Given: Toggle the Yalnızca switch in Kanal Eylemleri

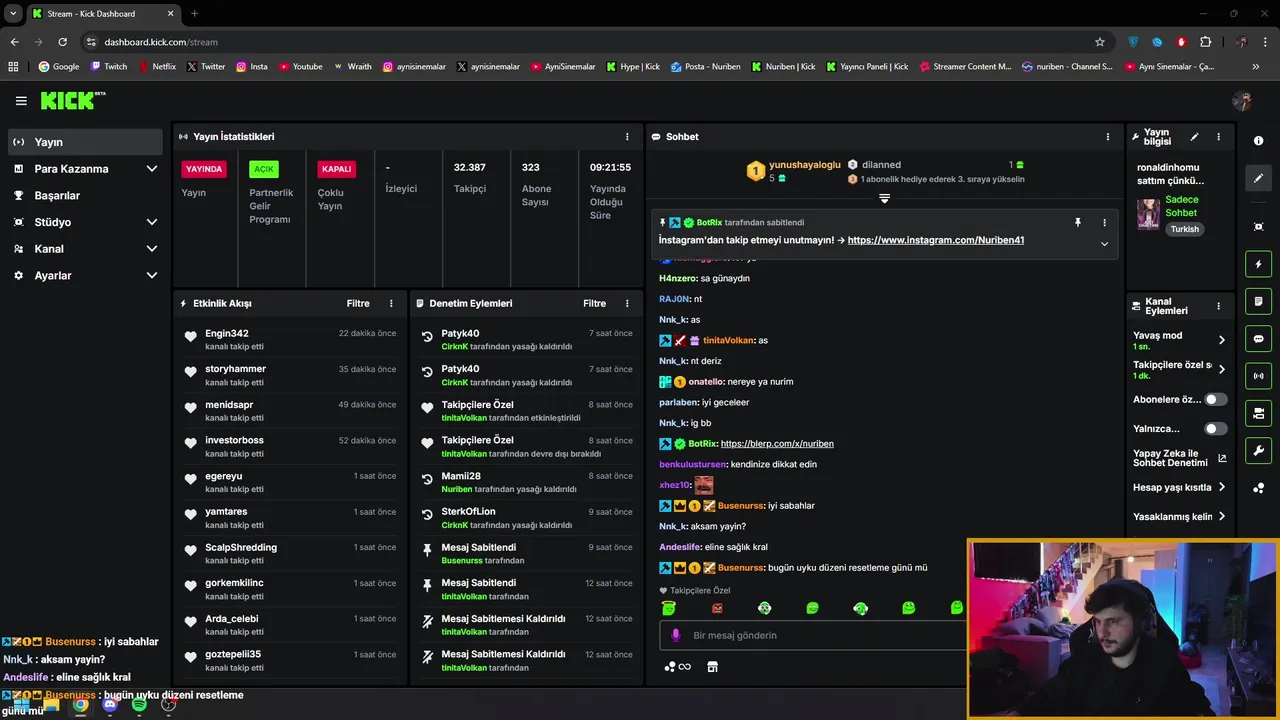Looking at the screenshot, I should (1215, 429).
